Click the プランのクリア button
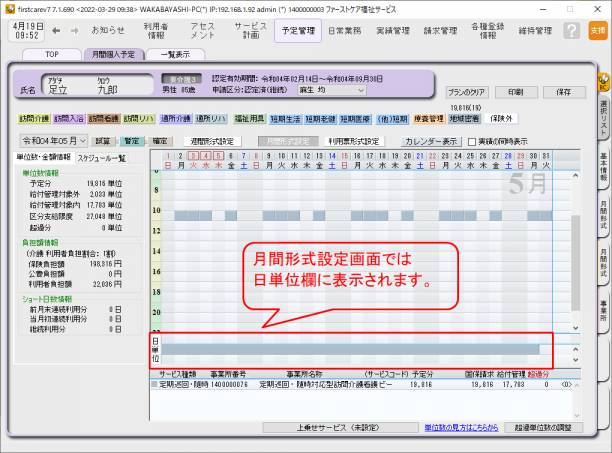The height and width of the screenshot is (453, 612). tap(467, 91)
